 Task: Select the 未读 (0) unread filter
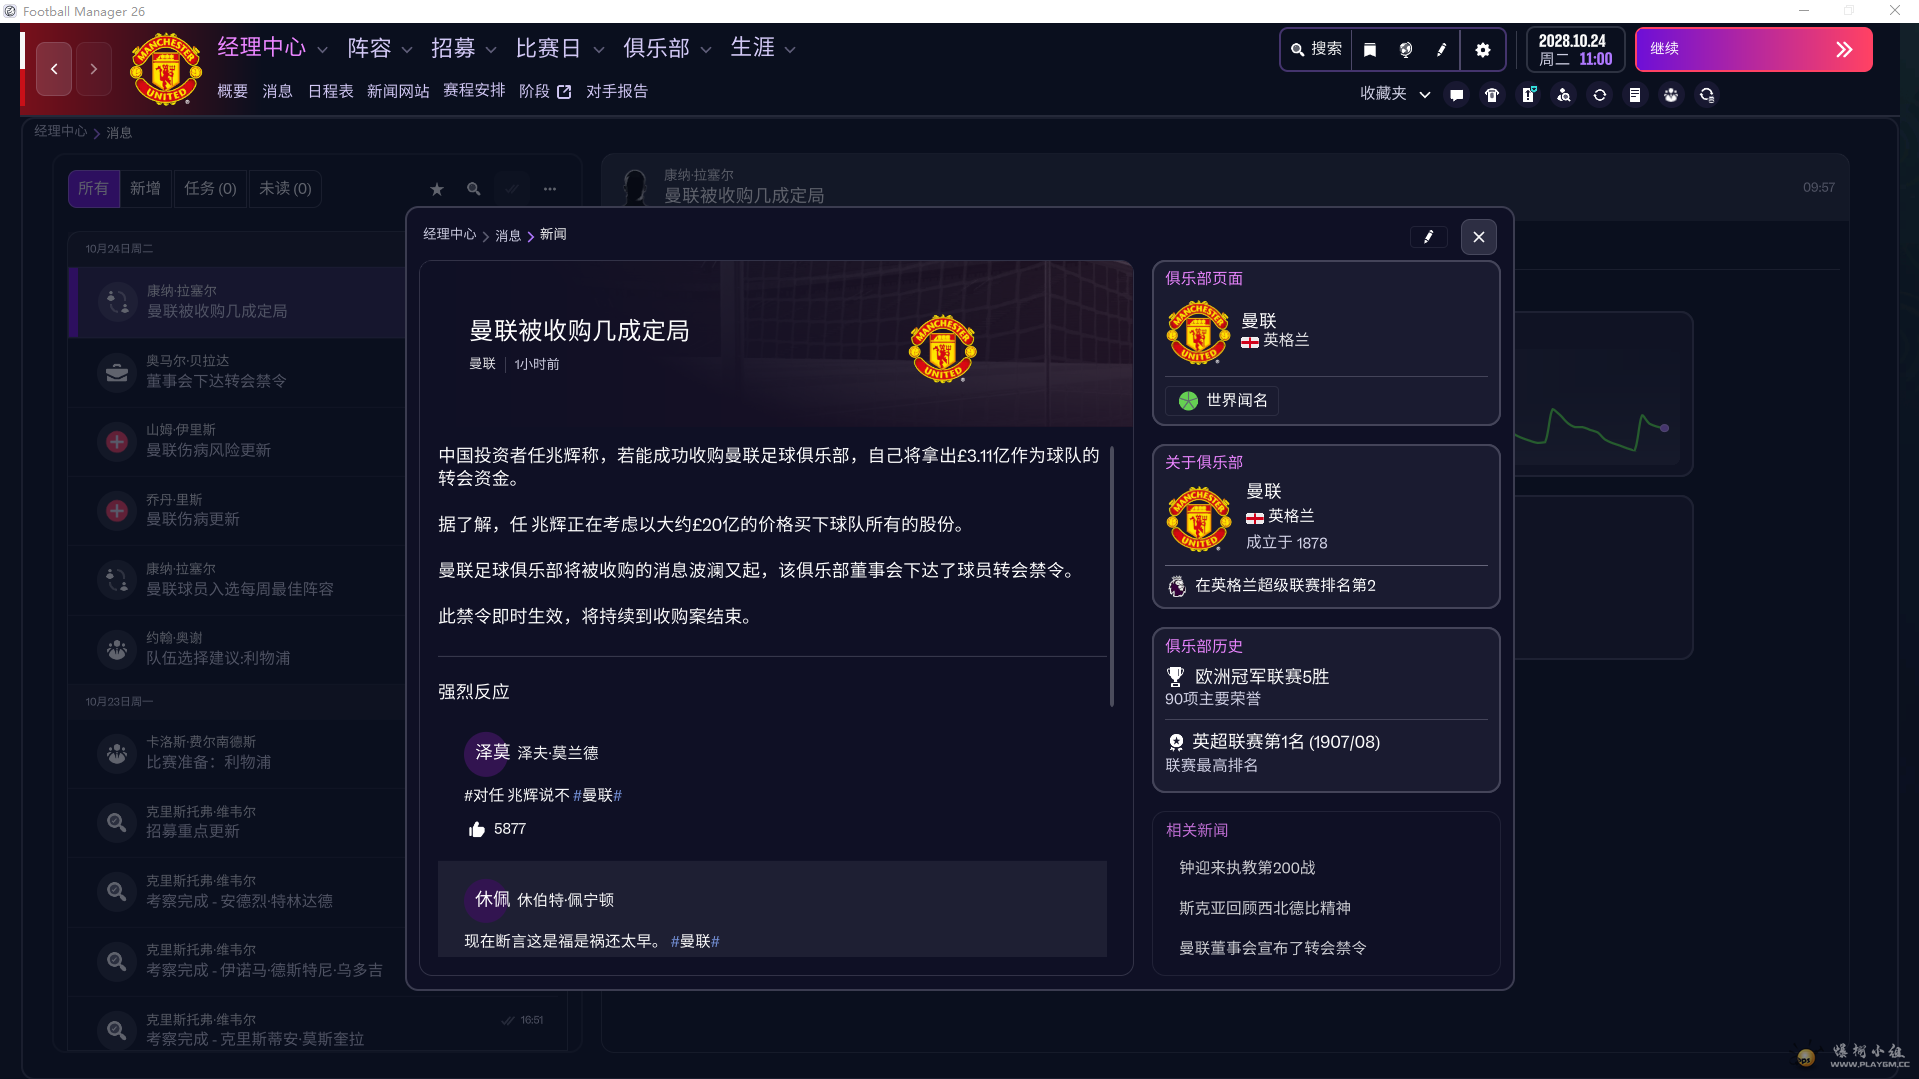[x=285, y=189]
